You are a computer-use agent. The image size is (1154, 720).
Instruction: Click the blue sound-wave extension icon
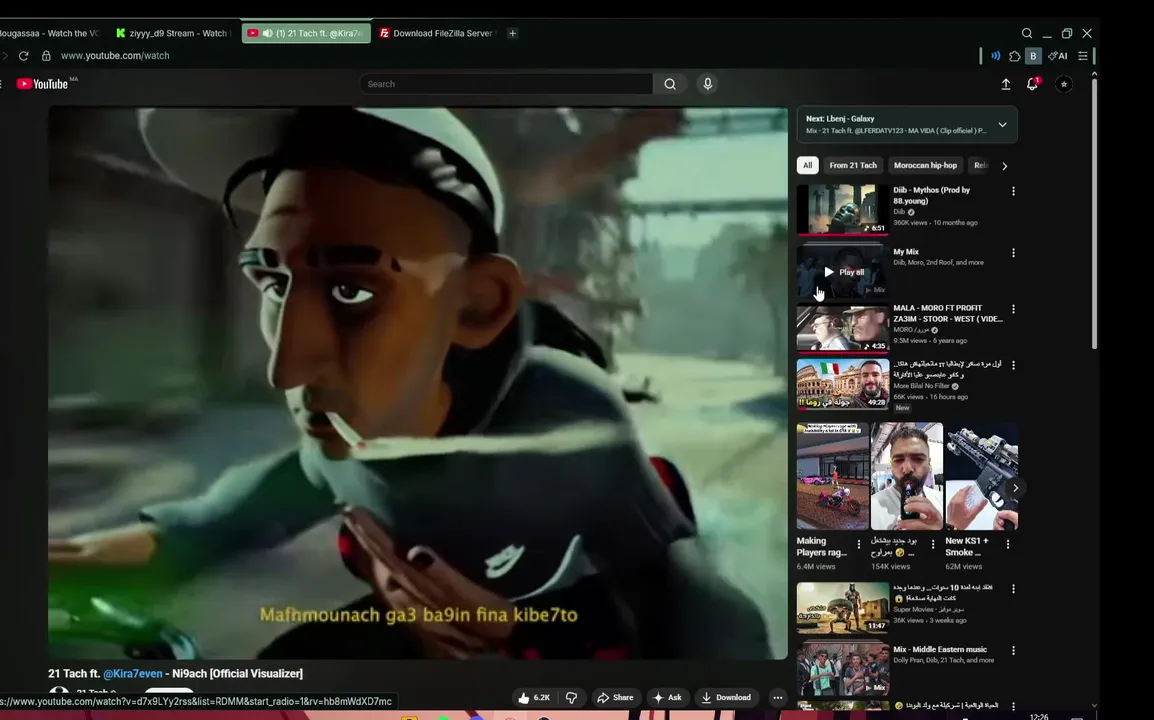[996, 56]
